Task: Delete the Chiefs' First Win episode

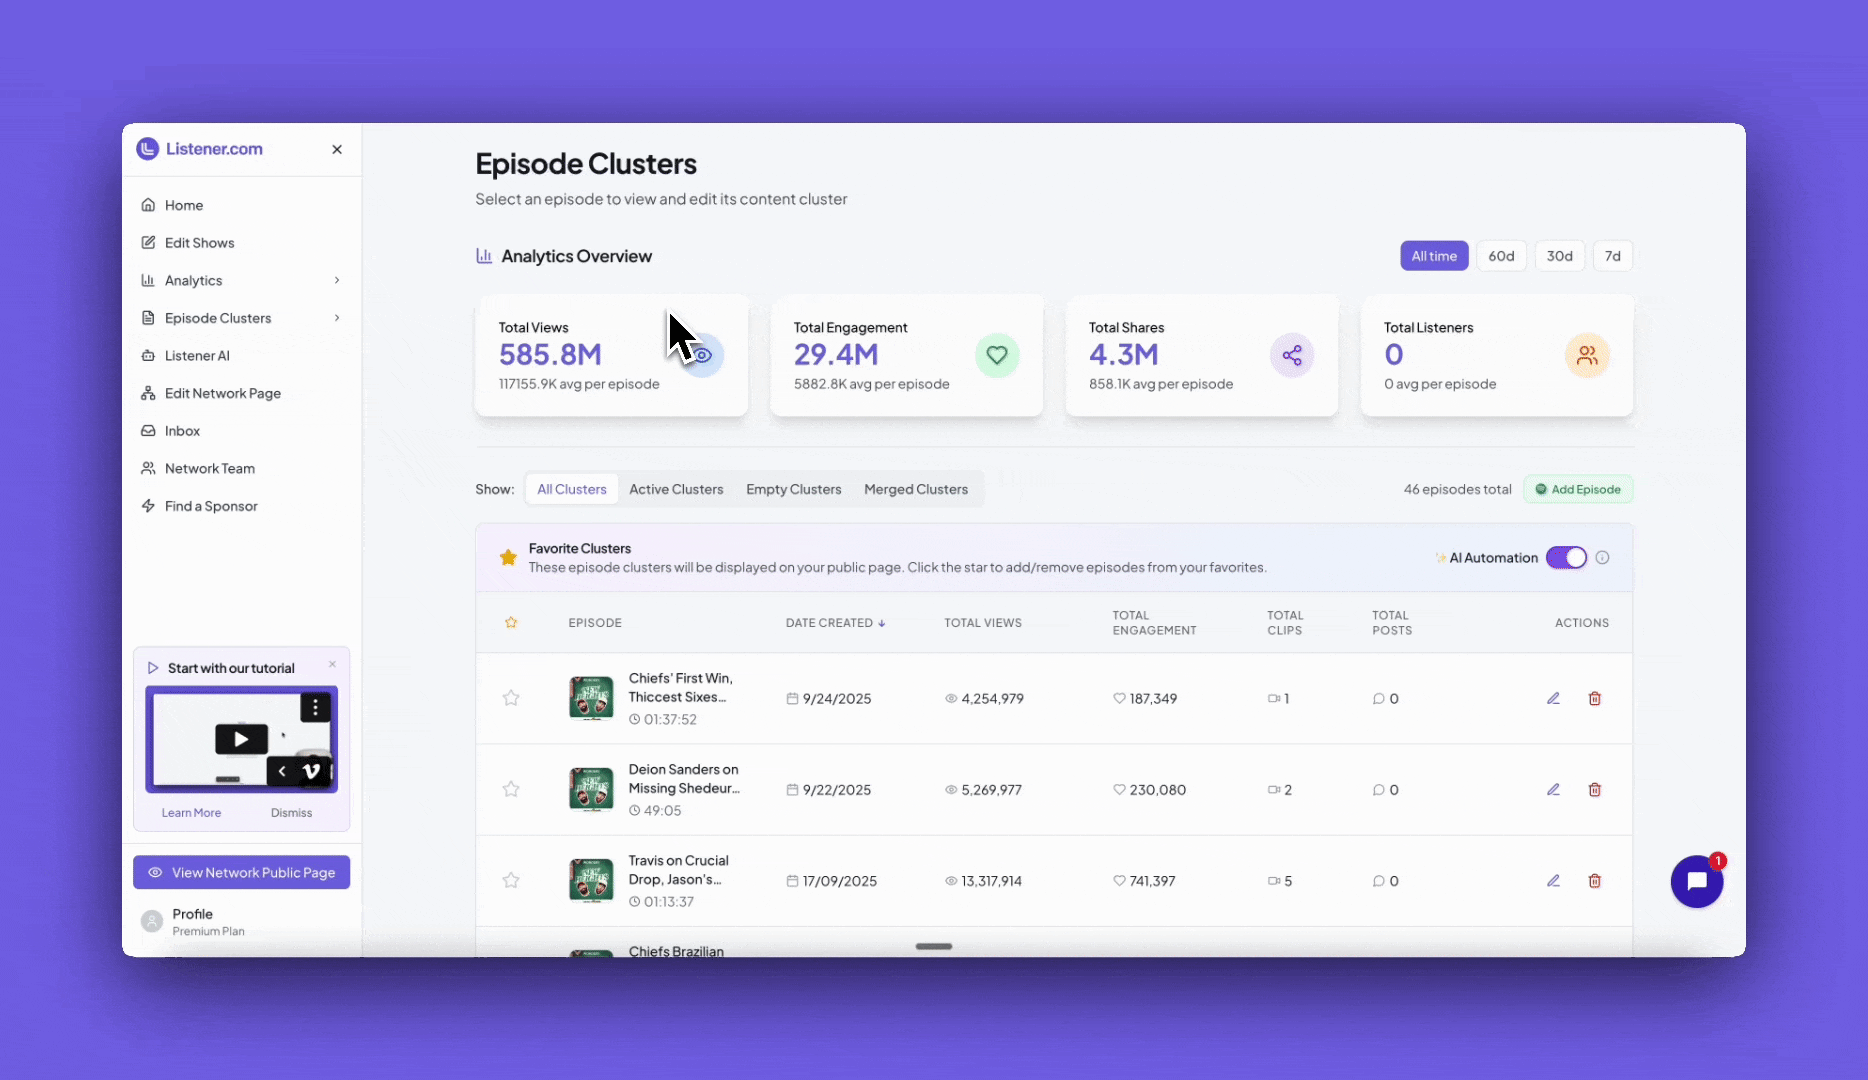Action: (1595, 698)
